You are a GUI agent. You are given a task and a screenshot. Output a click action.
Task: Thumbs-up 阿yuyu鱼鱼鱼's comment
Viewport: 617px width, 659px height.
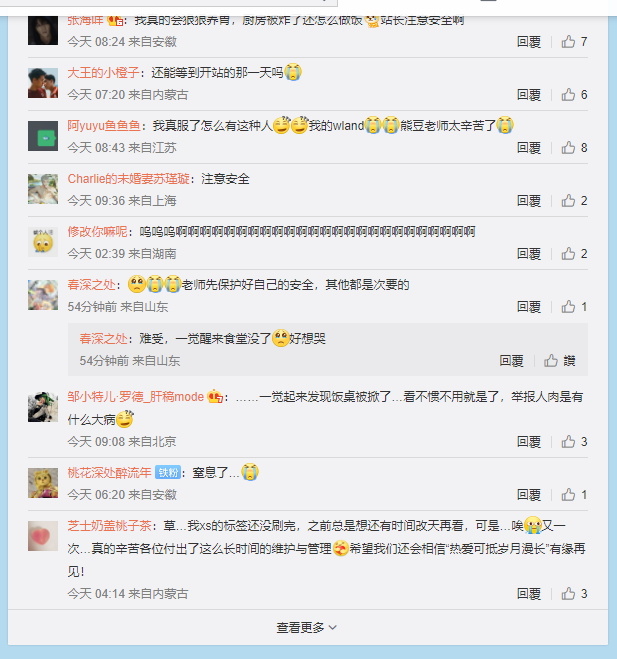(x=574, y=148)
